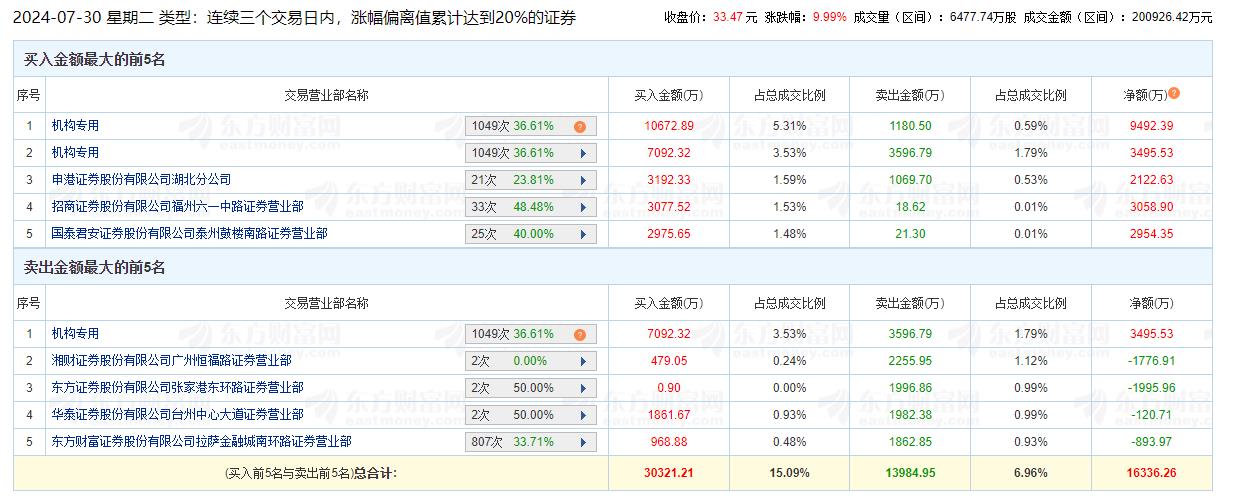
Task: Open 华泰证券台州中心大道证券营业部 link
Action: [x=177, y=415]
